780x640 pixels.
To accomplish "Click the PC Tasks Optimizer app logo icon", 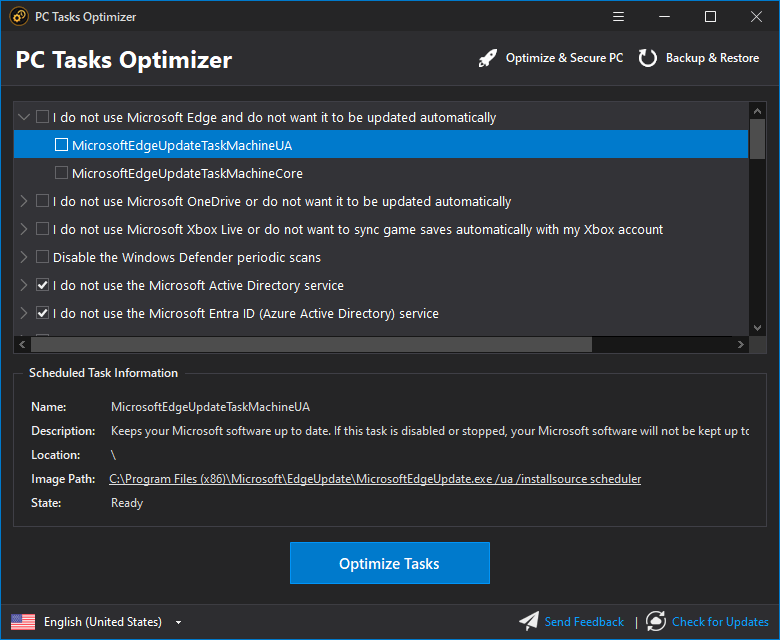I will (18, 16).
